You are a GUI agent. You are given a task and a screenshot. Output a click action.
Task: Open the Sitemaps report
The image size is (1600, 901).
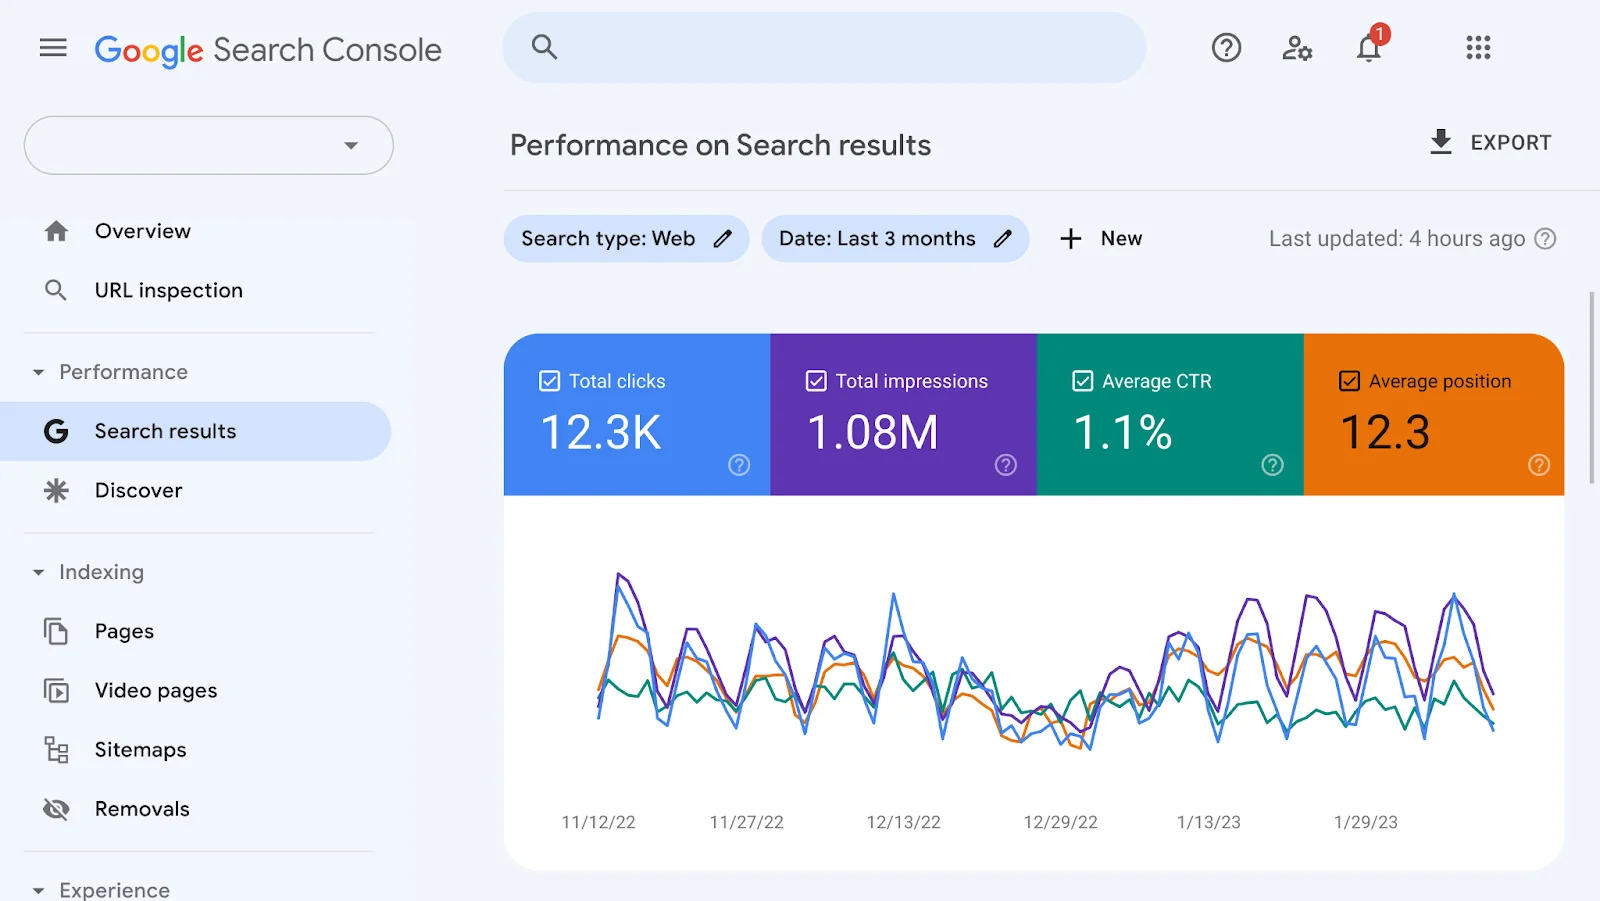point(140,749)
